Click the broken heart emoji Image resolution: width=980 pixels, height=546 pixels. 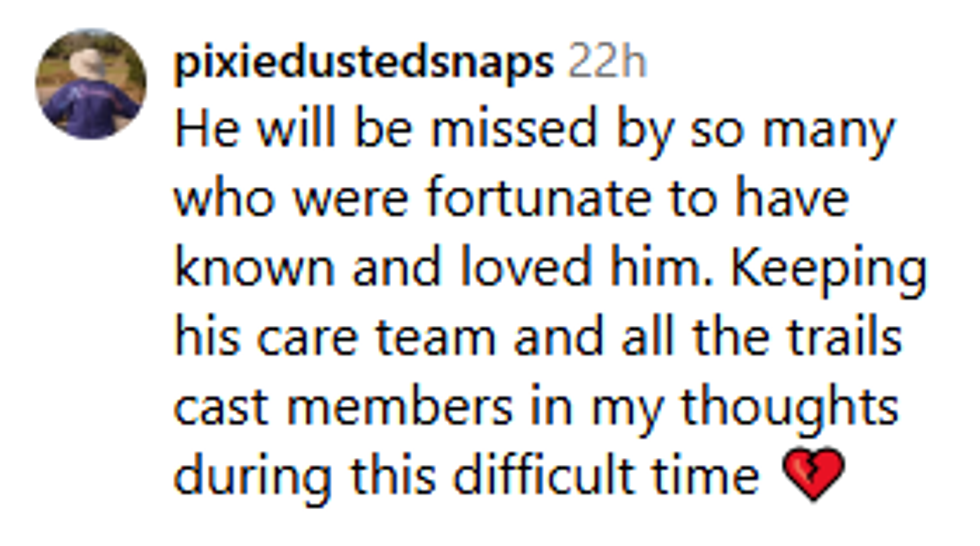(815, 473)
